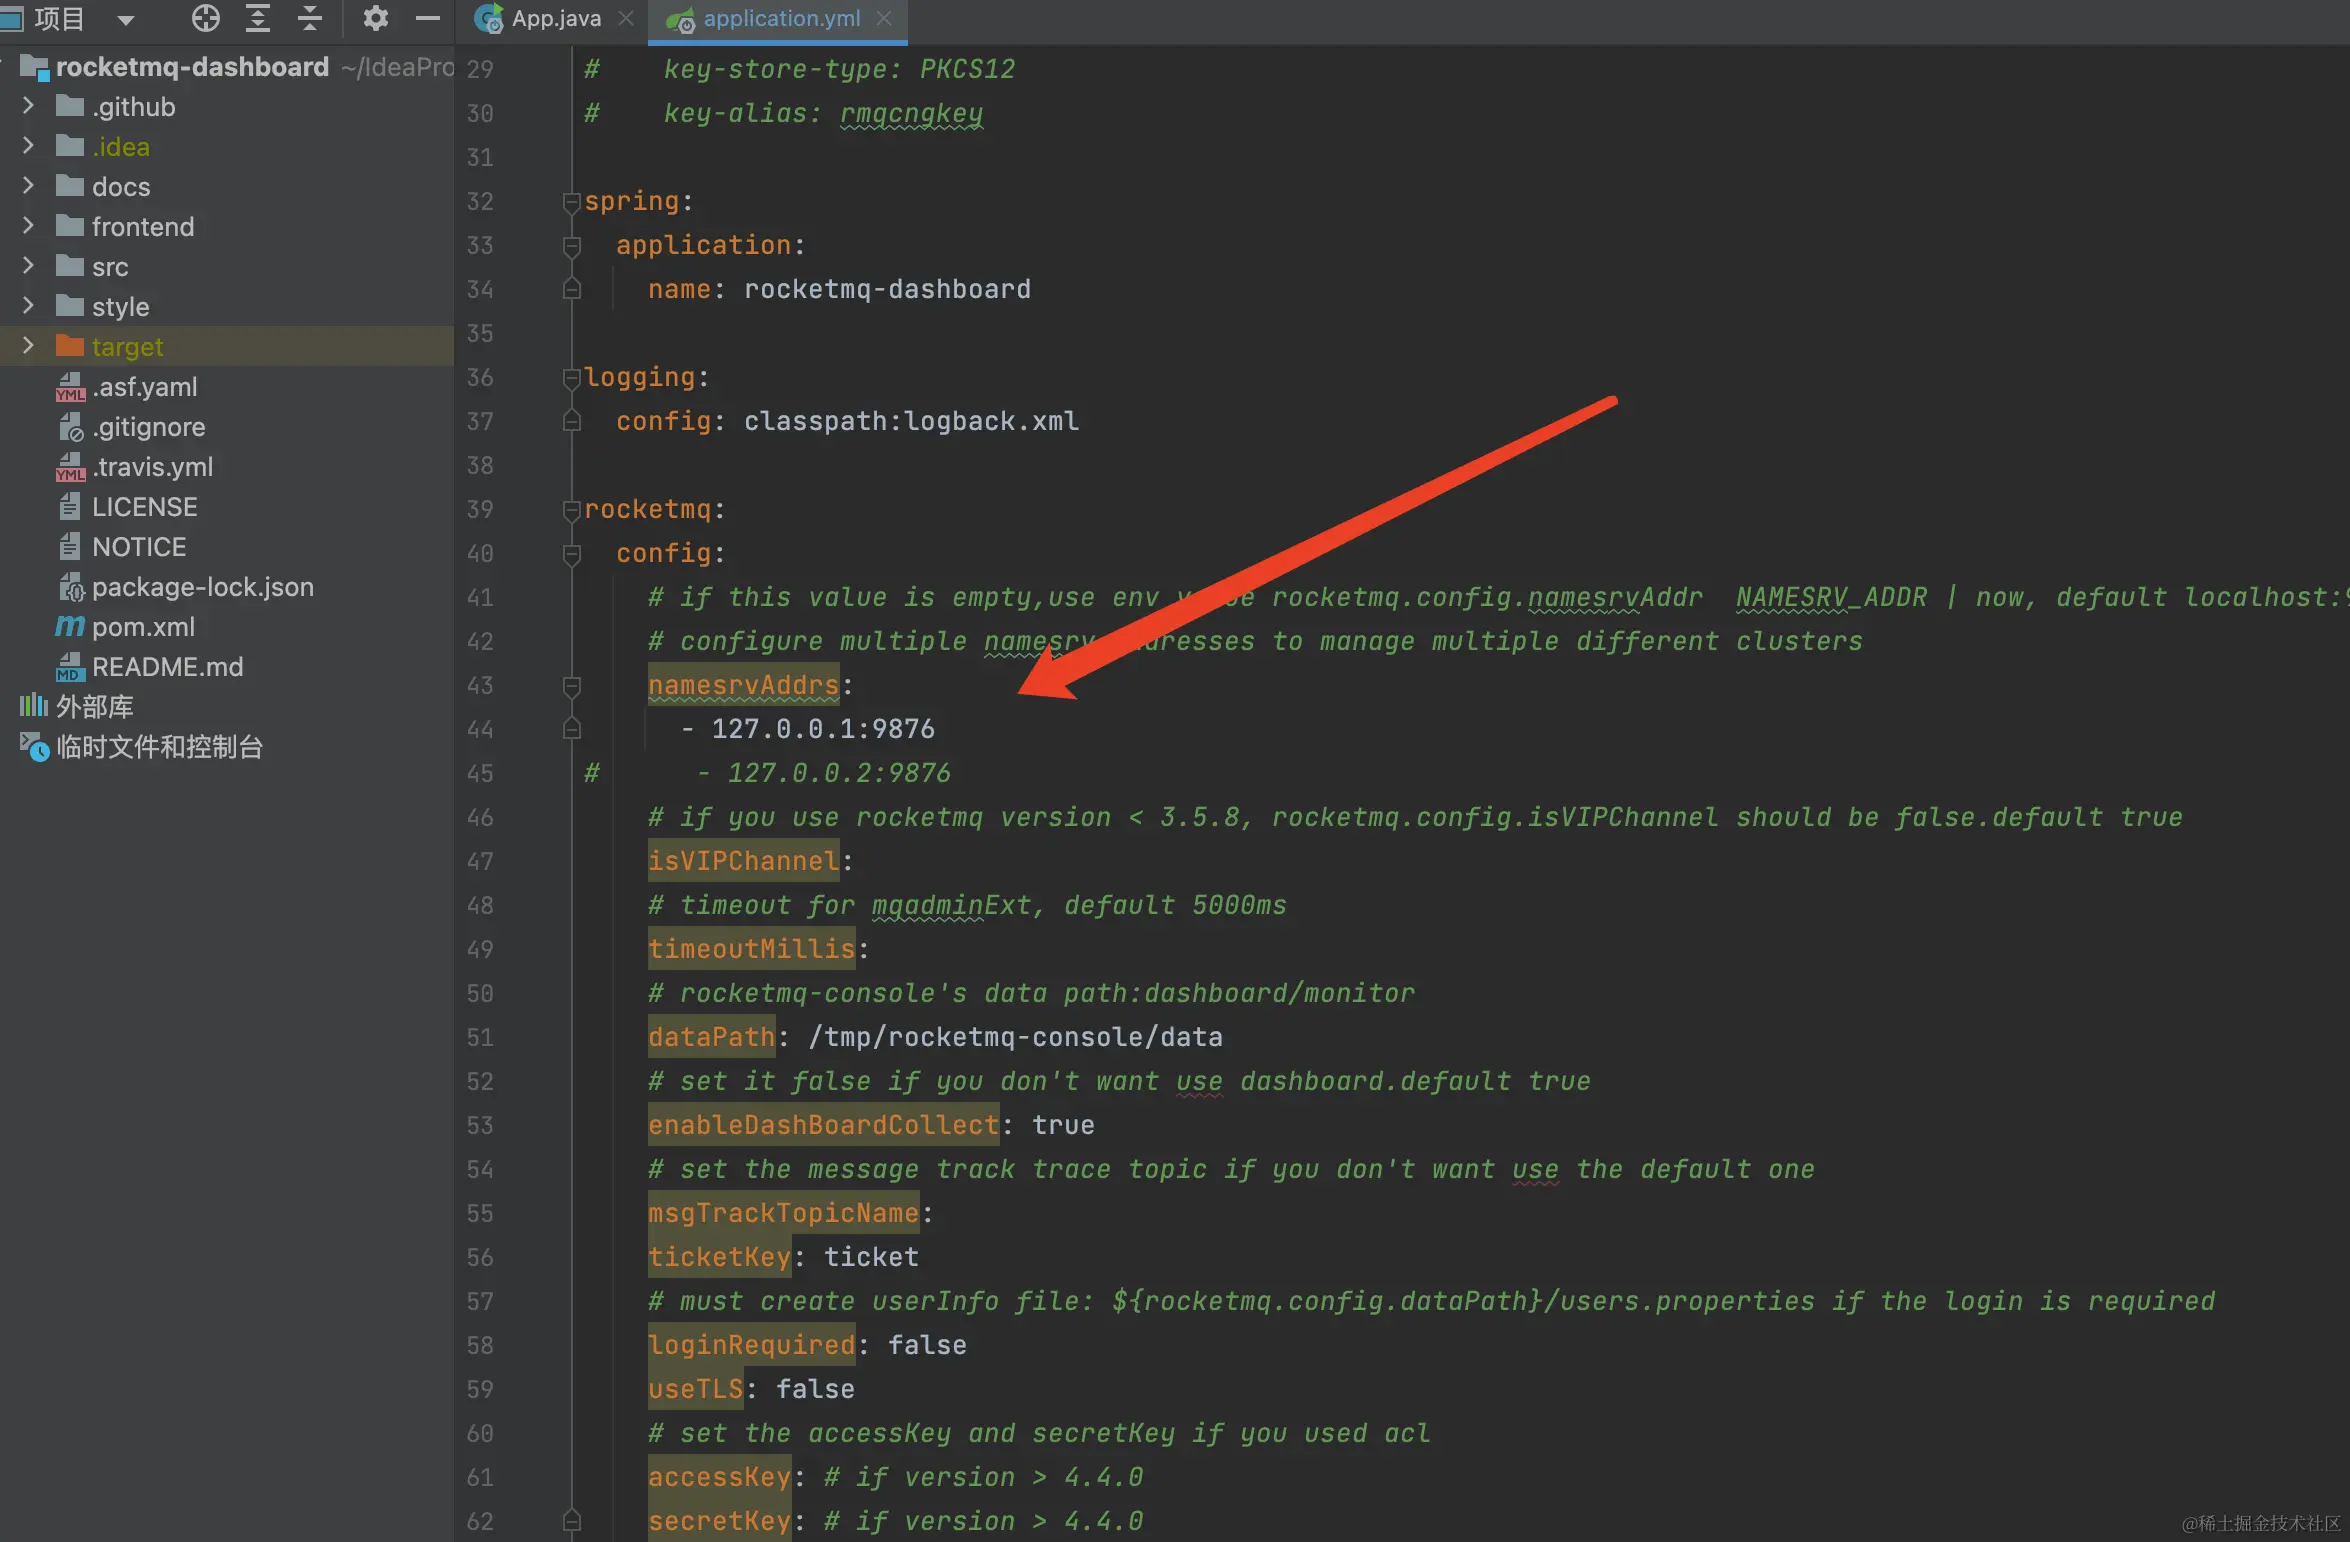Expand the .github folder
2350x1542 pixels.
pyautogui.click(x=28, y=106)
